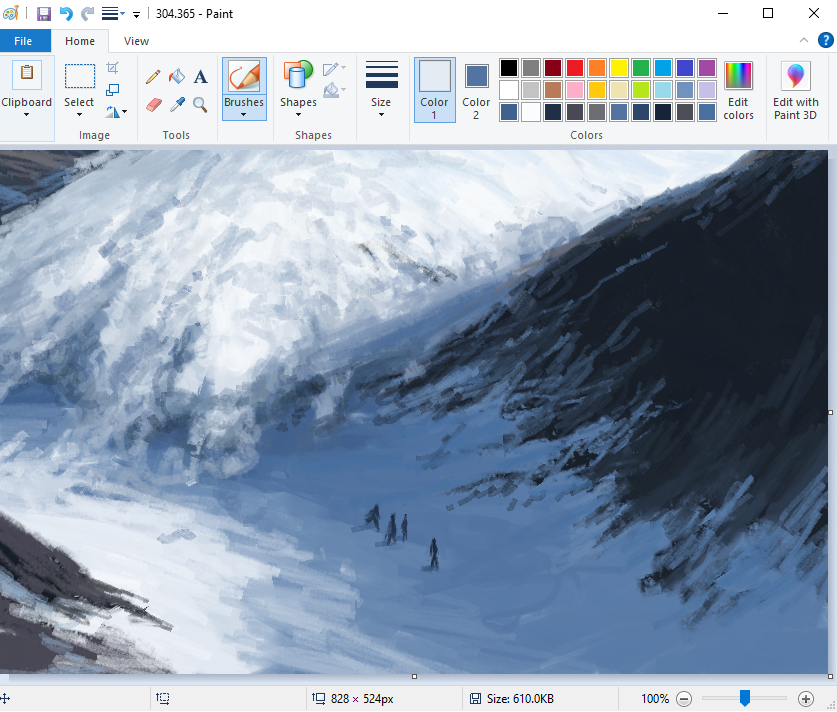Select the Pencil tool
The height and width of the screenshot is (712, 837).
coord(153,77)
